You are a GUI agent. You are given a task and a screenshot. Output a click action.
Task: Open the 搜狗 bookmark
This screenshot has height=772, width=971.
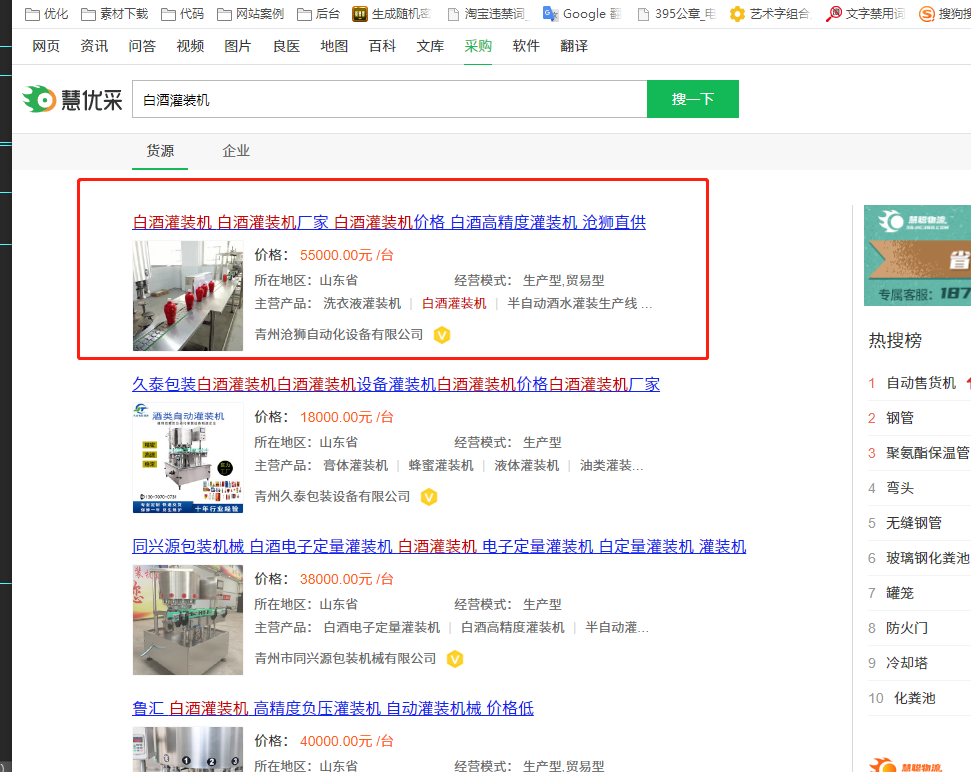click(945, 14)
